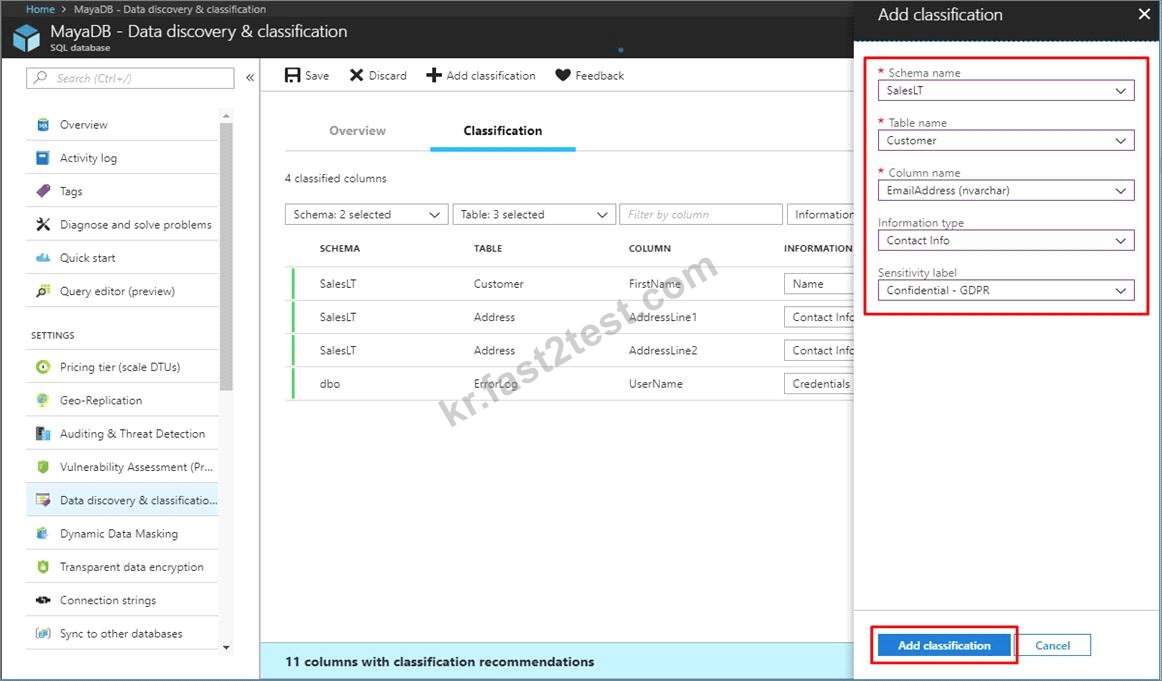Click the blue Add classification button
1162x681 pixels.
[944, 645]
